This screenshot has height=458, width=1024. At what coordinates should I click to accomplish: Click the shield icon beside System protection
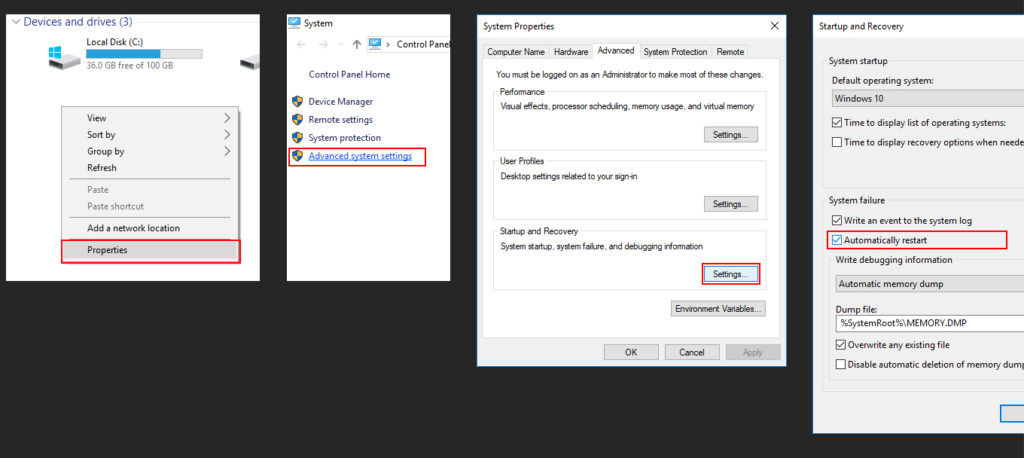click(x=297, y=137)
